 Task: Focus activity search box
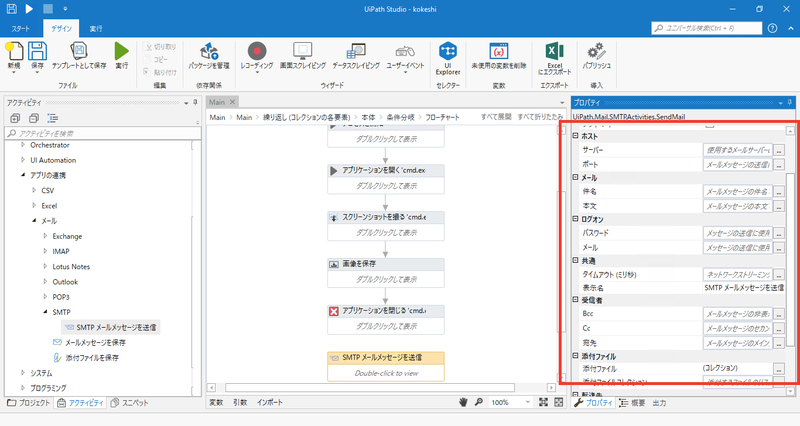(103, 133)
